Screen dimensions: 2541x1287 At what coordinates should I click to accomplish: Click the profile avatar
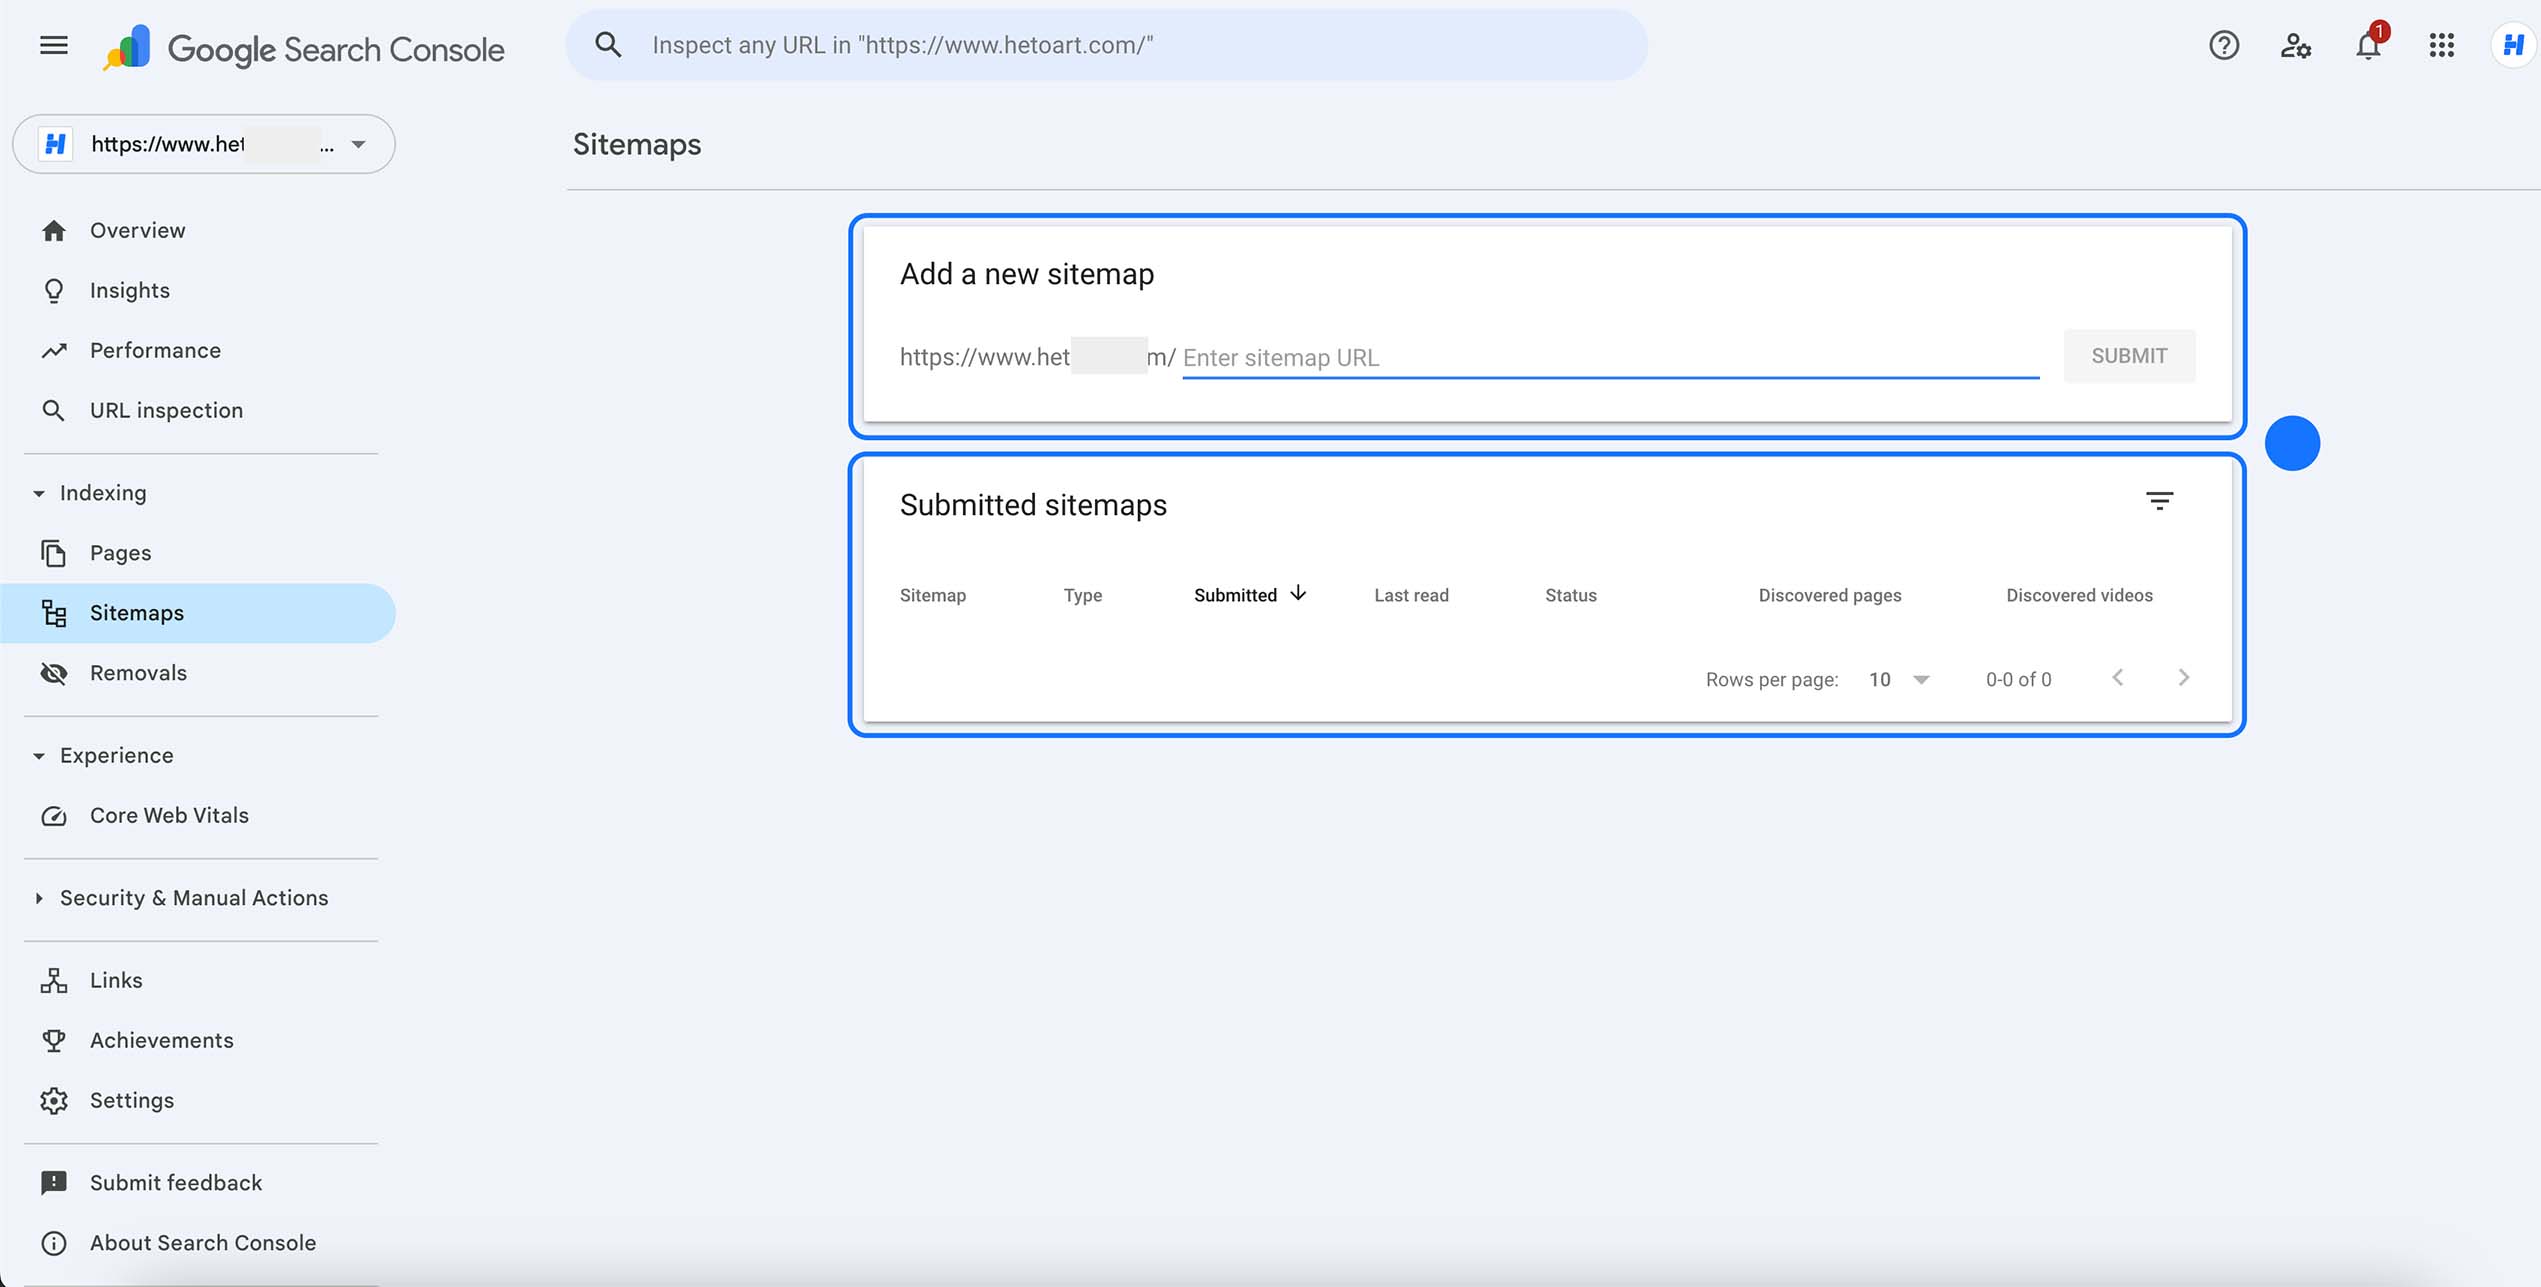point(2514,45)
